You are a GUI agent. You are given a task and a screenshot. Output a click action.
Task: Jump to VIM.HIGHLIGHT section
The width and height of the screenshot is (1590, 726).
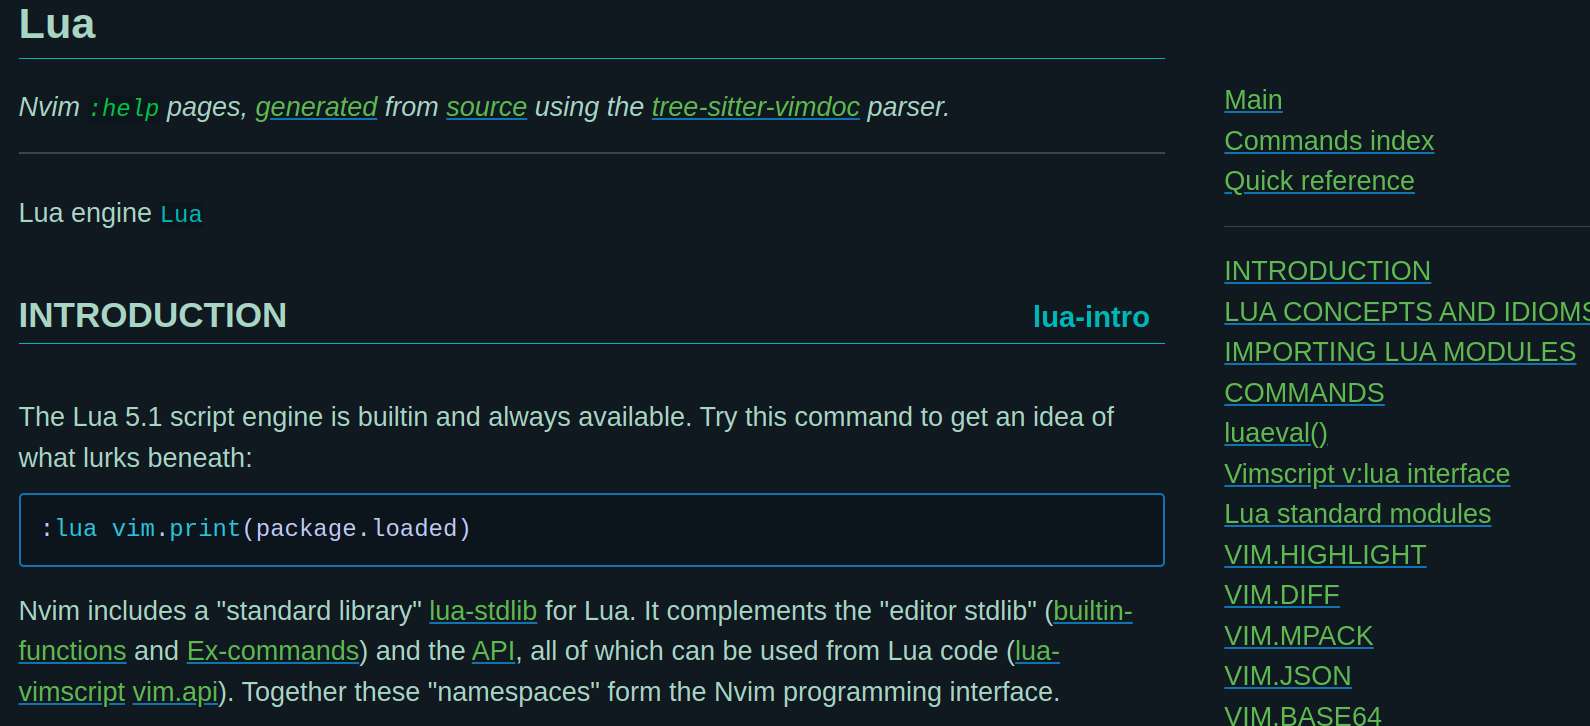(1325, 555)
